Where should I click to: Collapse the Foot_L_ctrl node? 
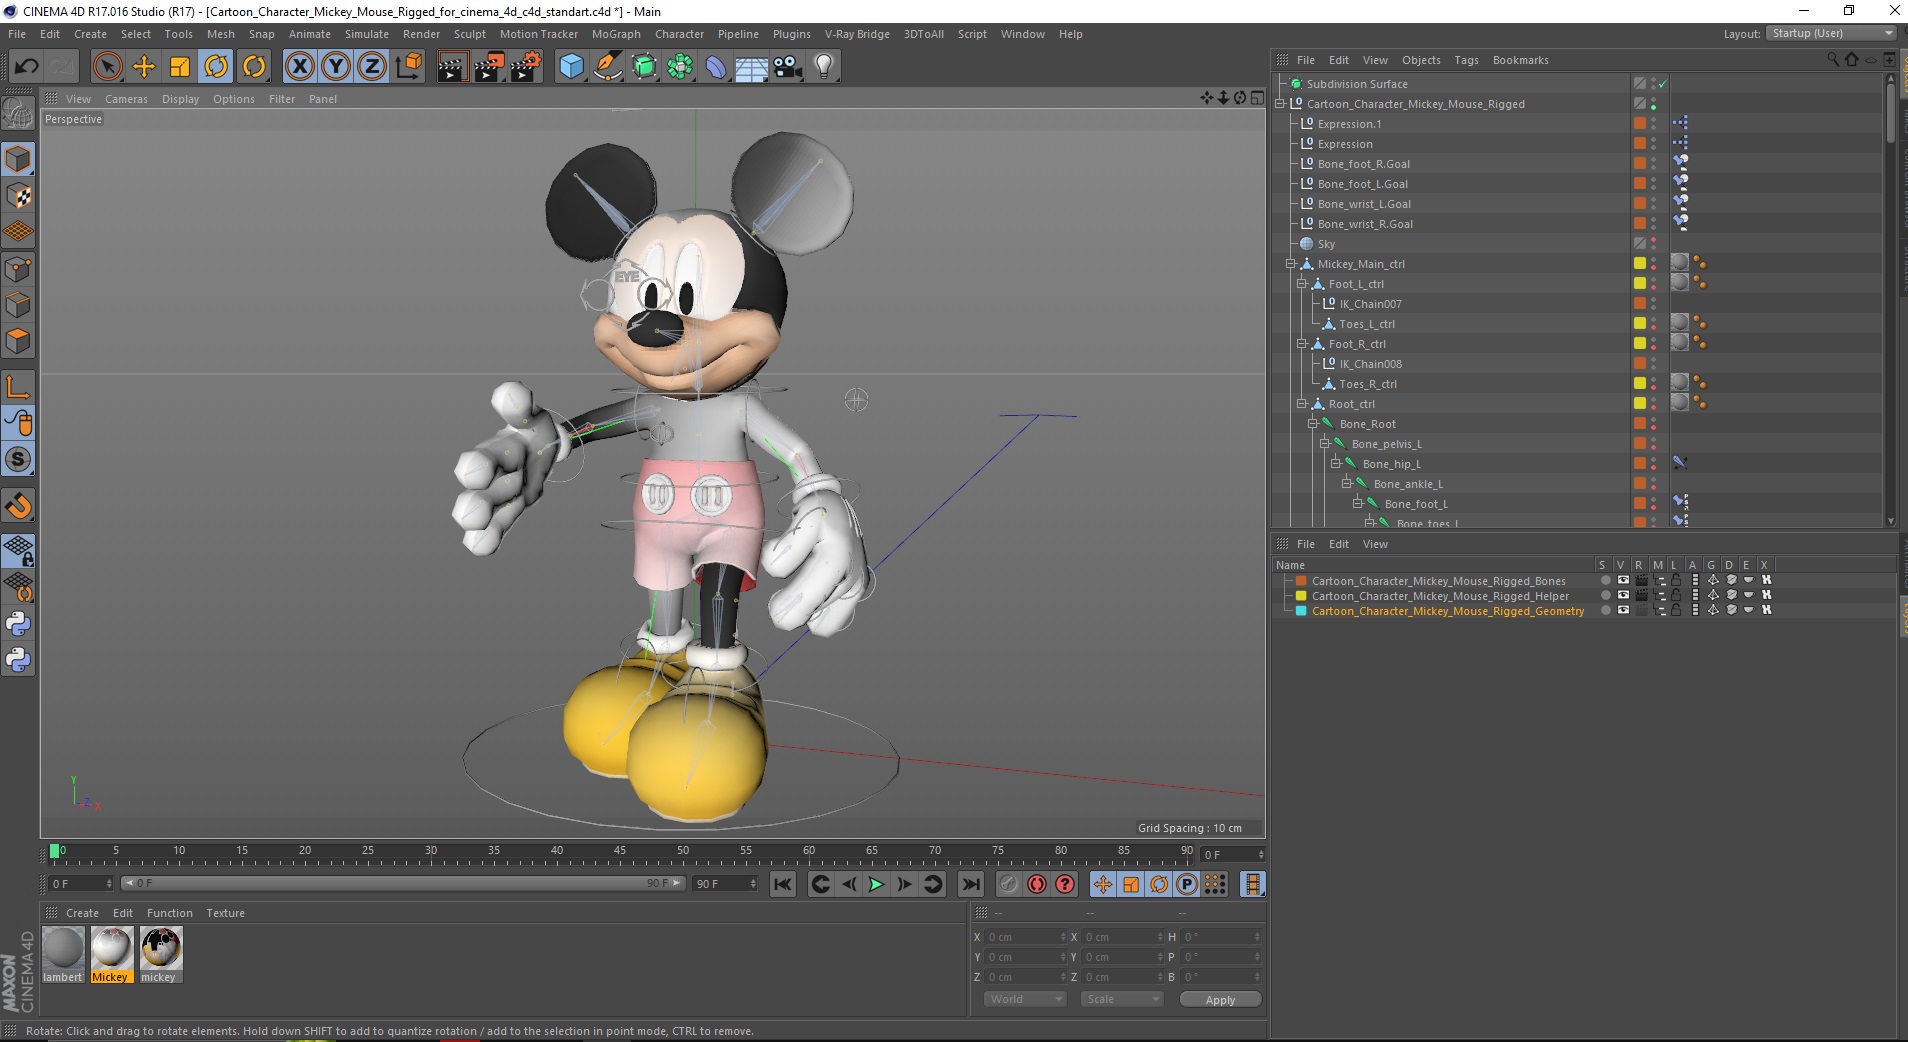point(1302,284)
